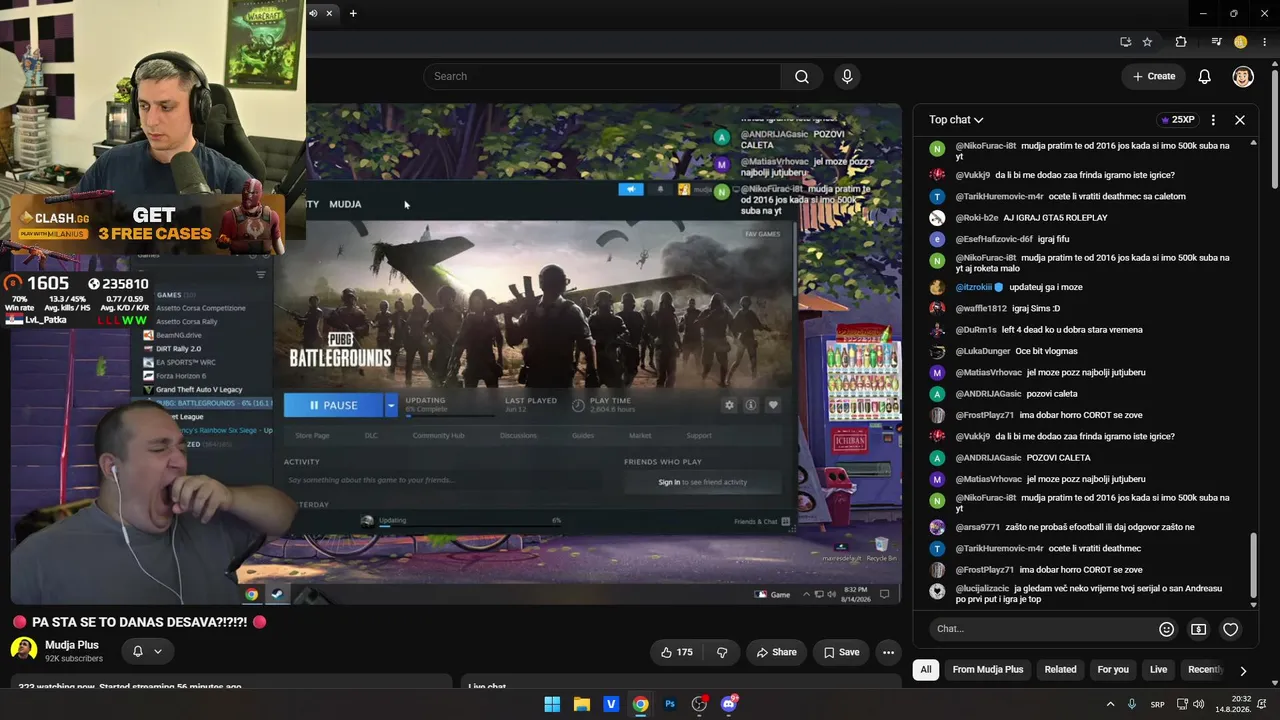Screen dimensions: 1280x720
Task: Open Discord from the taskbar
Action: pyautogui.click(x=729, y=704)
